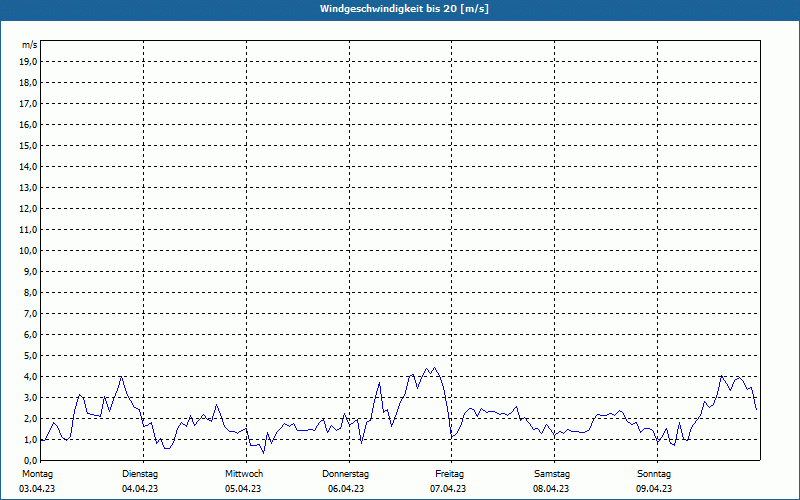The image size is (800, 500).
Task: Select the Sonntag day label
Action: point(654,474)
